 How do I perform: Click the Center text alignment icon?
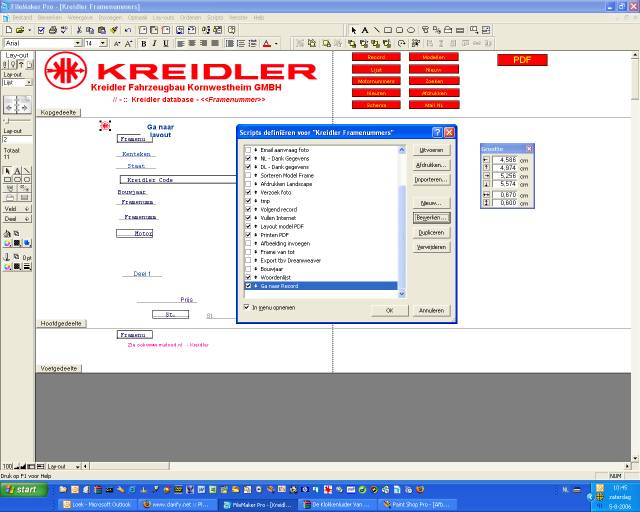pos(192,43)
